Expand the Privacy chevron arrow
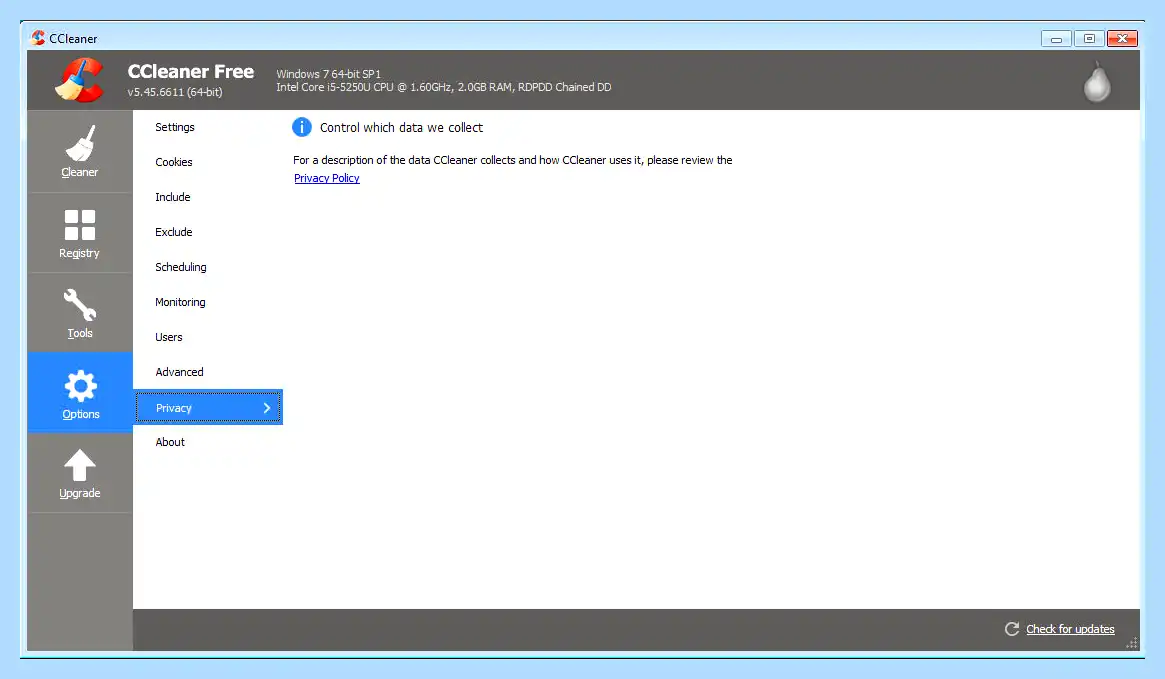This screenshot has height=679, width=1165. point(267,408)
